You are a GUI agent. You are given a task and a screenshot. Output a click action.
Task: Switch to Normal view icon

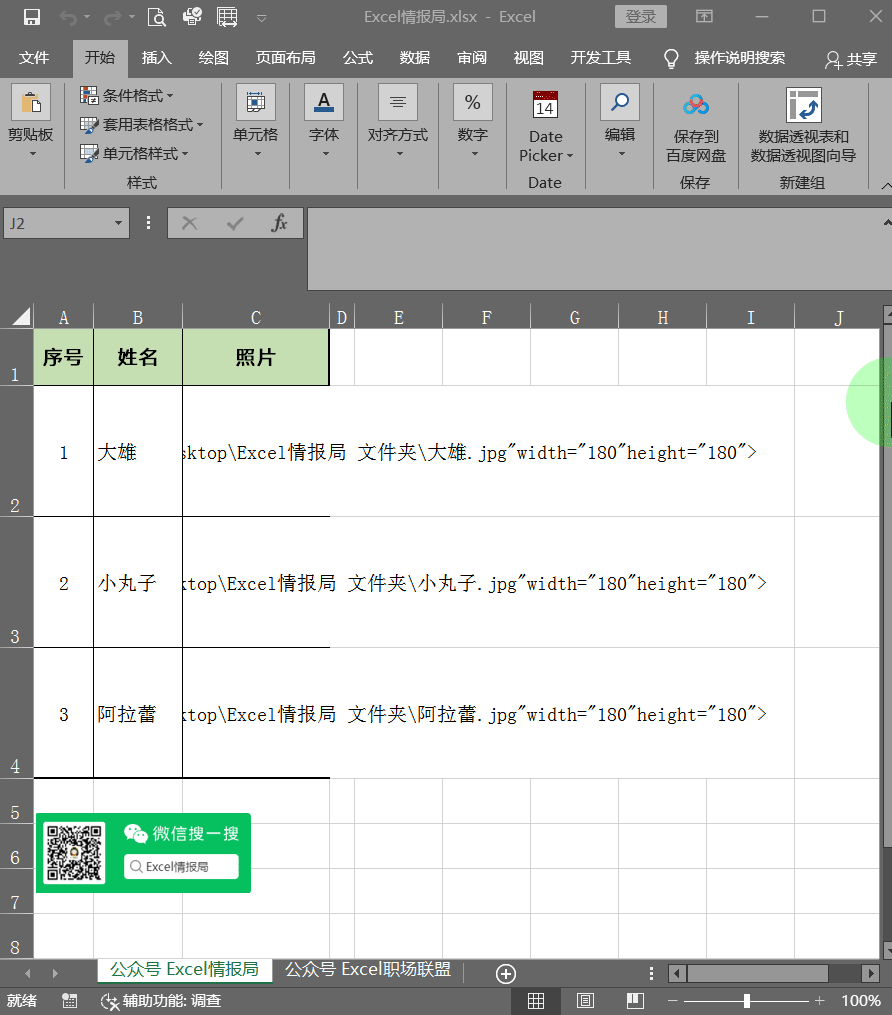coord(536,1001)
